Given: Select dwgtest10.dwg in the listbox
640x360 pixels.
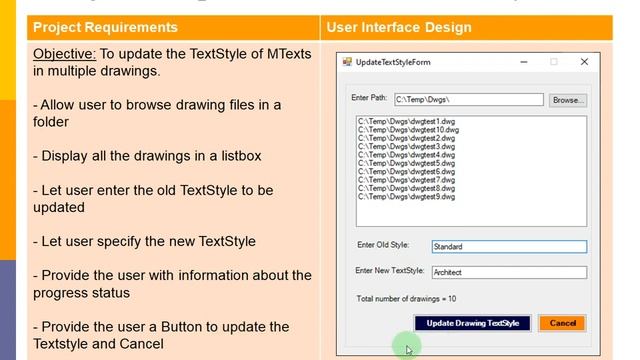Looking at the screenshot, I should click(408, 130).
